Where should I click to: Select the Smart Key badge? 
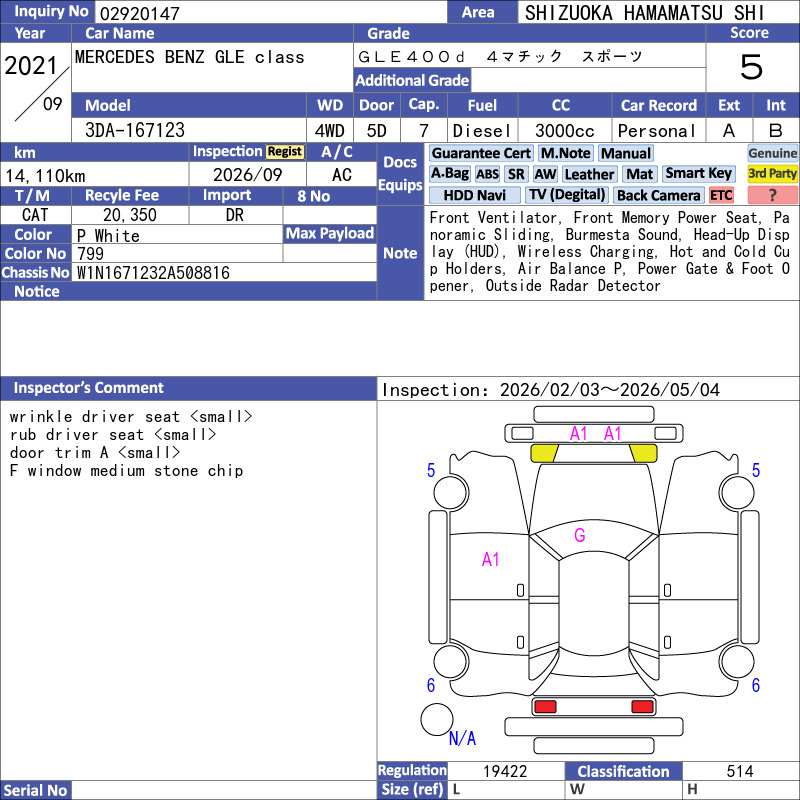point(699,174)
